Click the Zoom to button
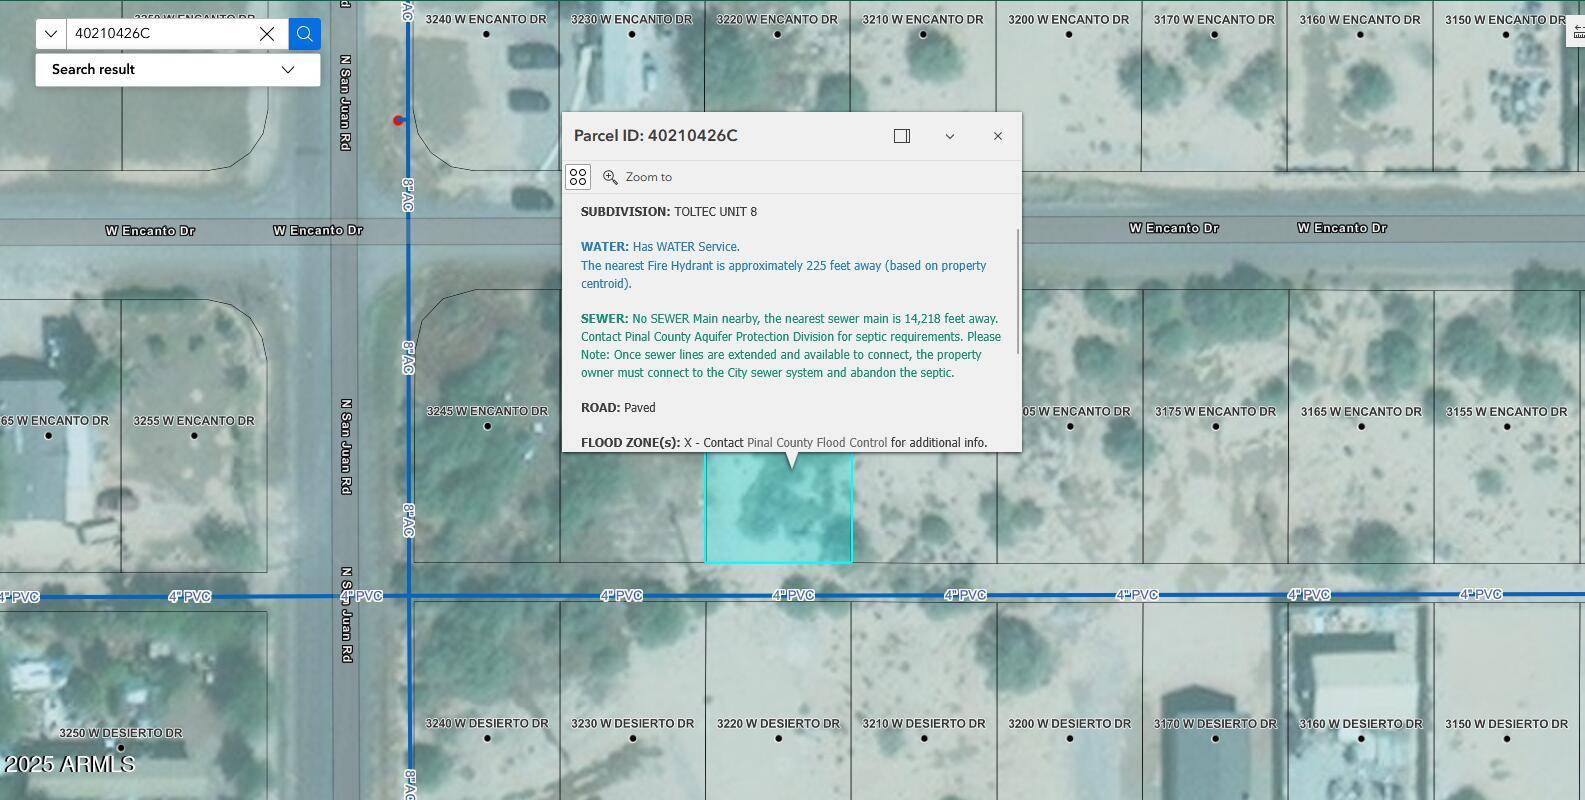 click(637, 177)
